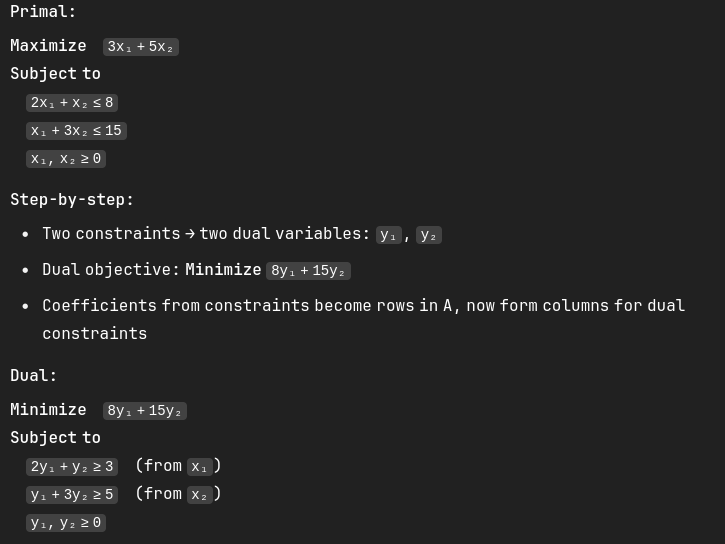This screenshot has height=544, width=725.
Task: Click the x₁ chip in "(from x₁)"
Action: (x=200, y=467)
